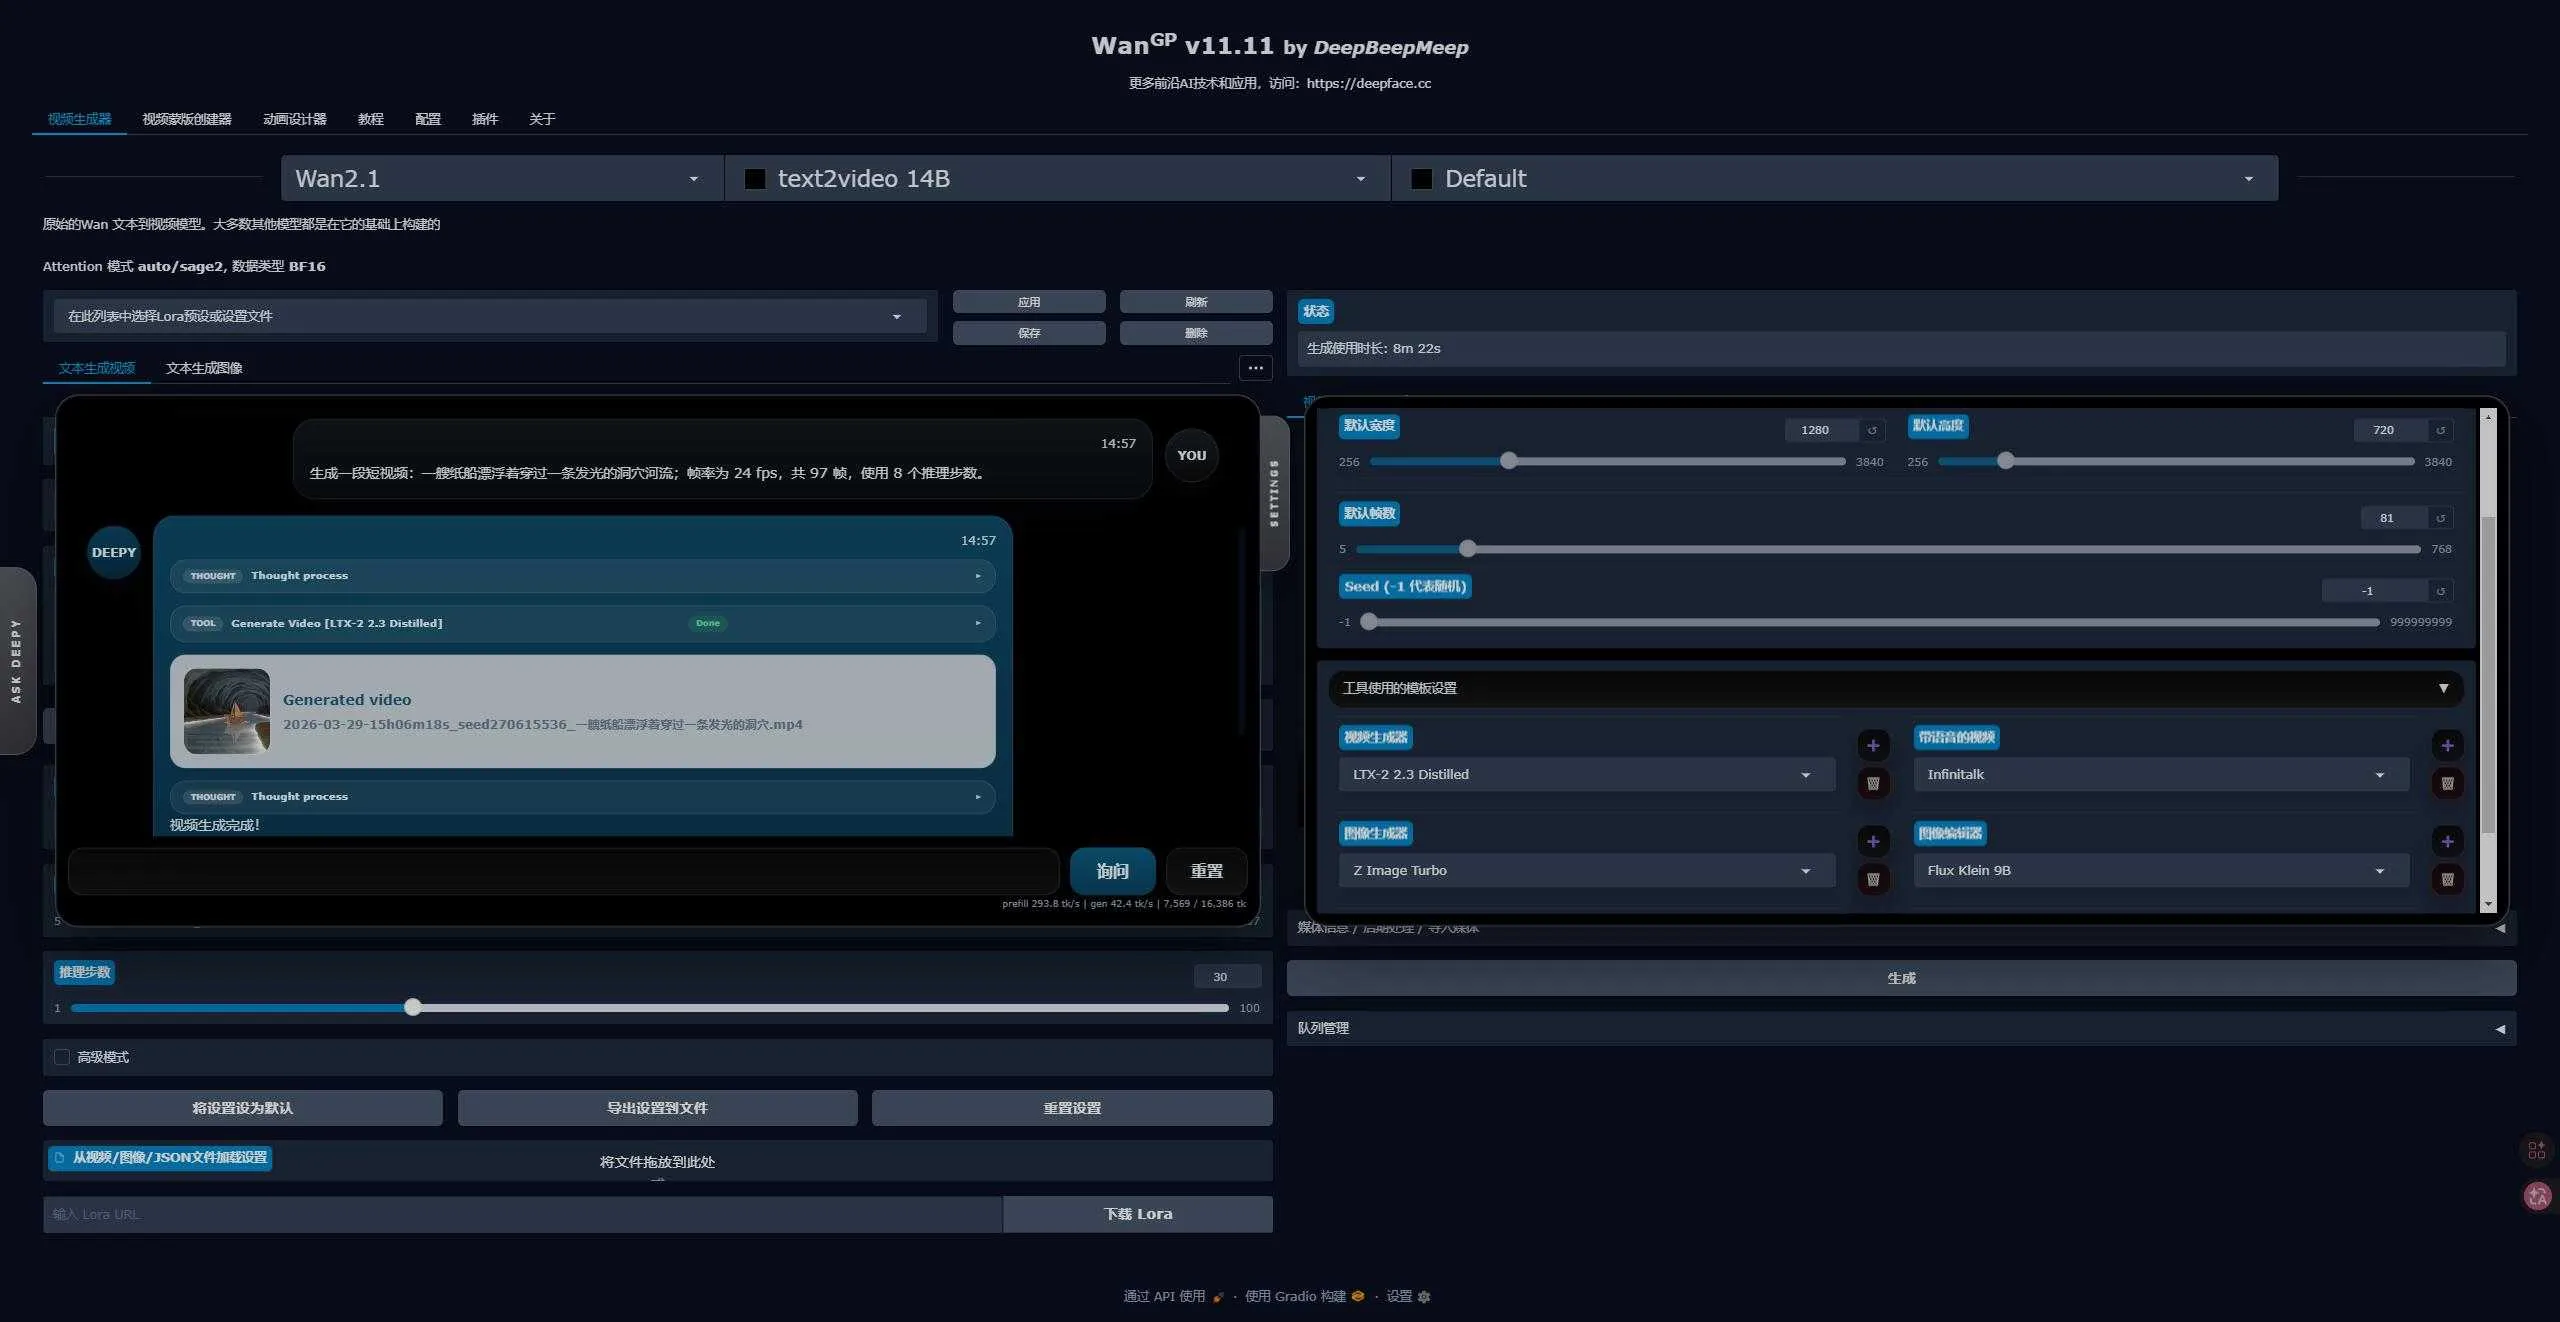
Task: Reset default frame count with its refresh icon
Action: (2440, 518)
